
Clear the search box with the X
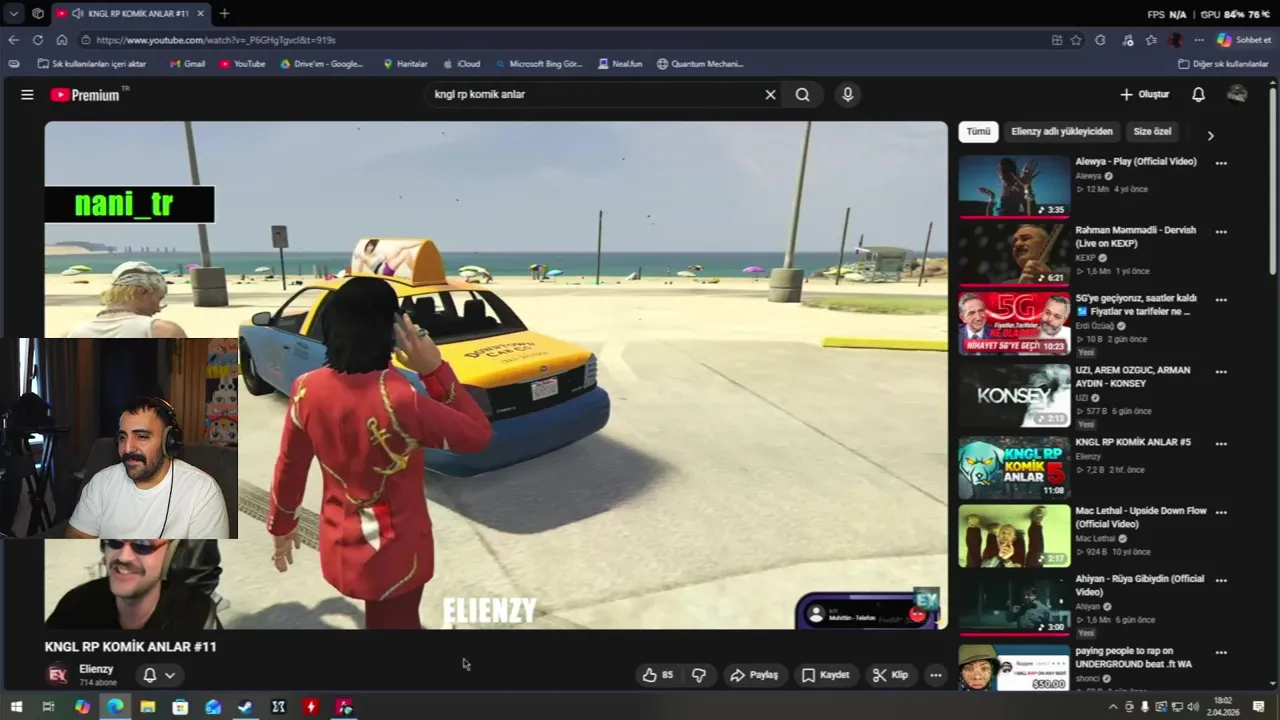pos(770,95)
